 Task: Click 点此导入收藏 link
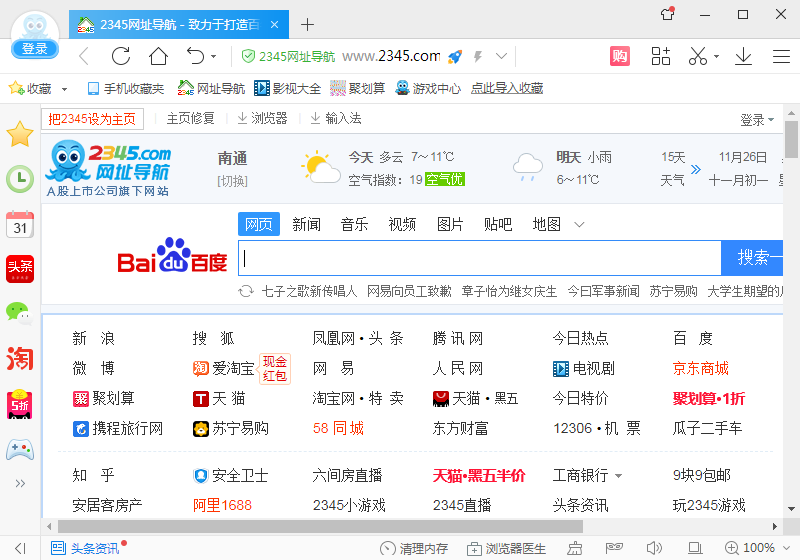pyautogui.click(x=507, y=88)
